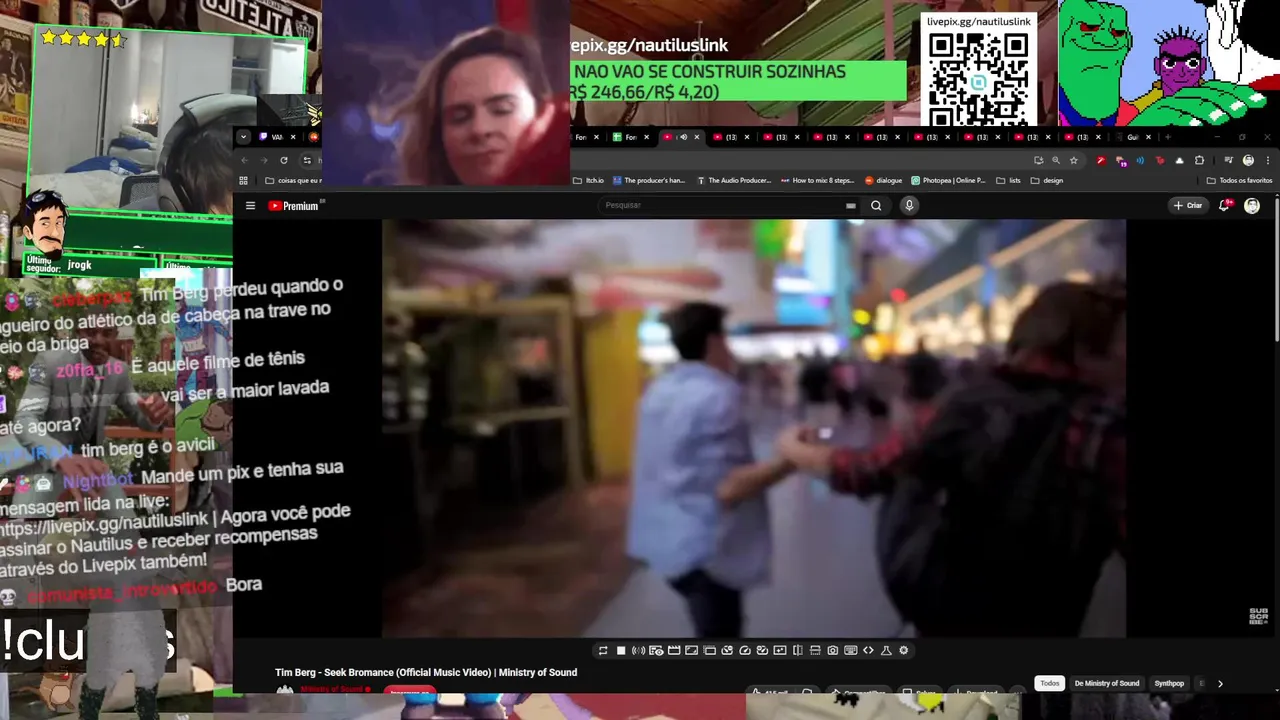Expand the lists bookmark folder
Screen dimensions: 1280x720
[1008, 181]
